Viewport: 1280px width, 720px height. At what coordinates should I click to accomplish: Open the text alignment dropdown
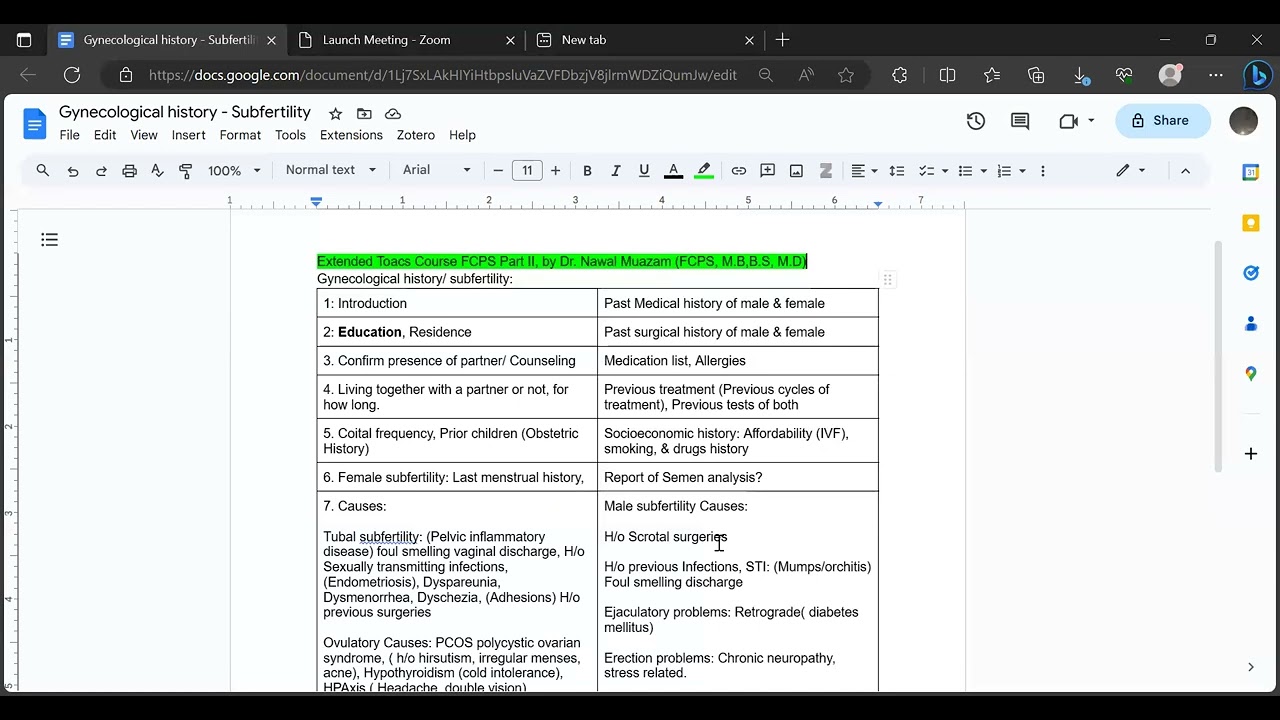coord(865,171)
